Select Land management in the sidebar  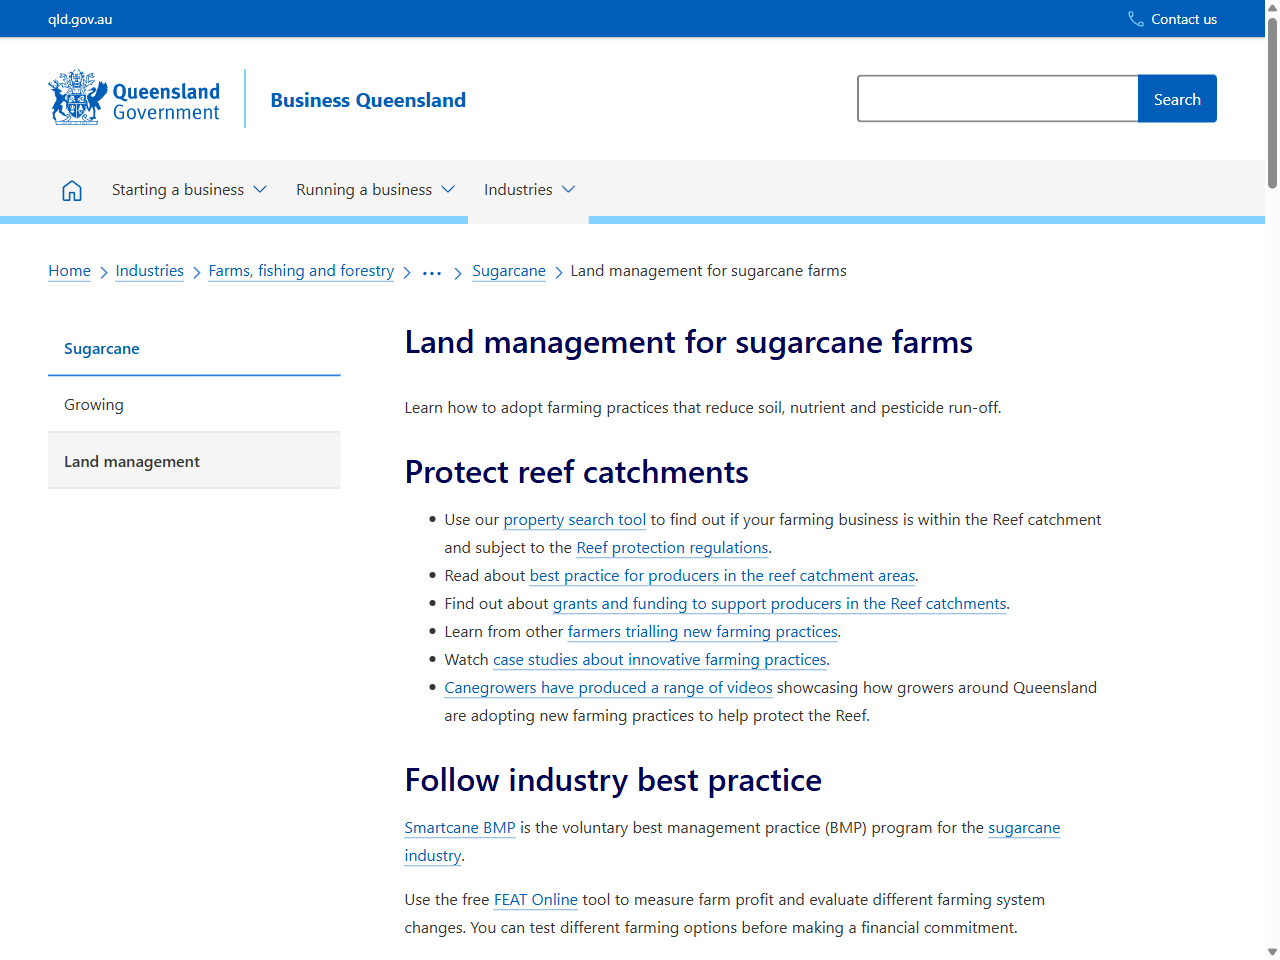click(131, 461)
